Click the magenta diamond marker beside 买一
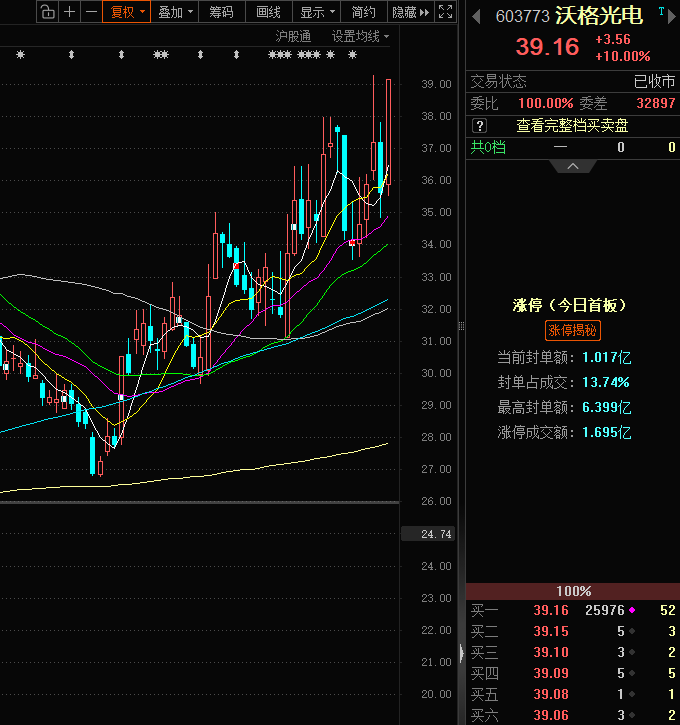 point(632,610)
